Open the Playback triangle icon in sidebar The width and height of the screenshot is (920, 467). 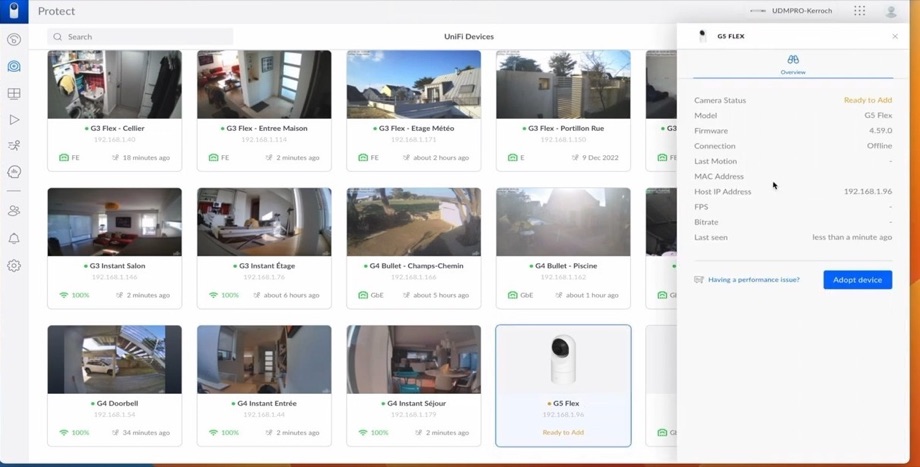14,120
